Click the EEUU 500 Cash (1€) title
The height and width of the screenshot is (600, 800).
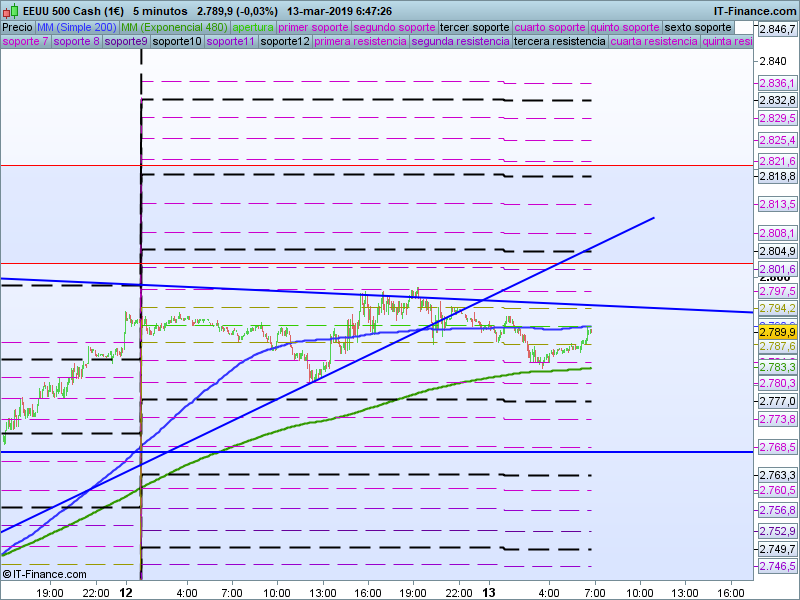[x=73, y=11]
